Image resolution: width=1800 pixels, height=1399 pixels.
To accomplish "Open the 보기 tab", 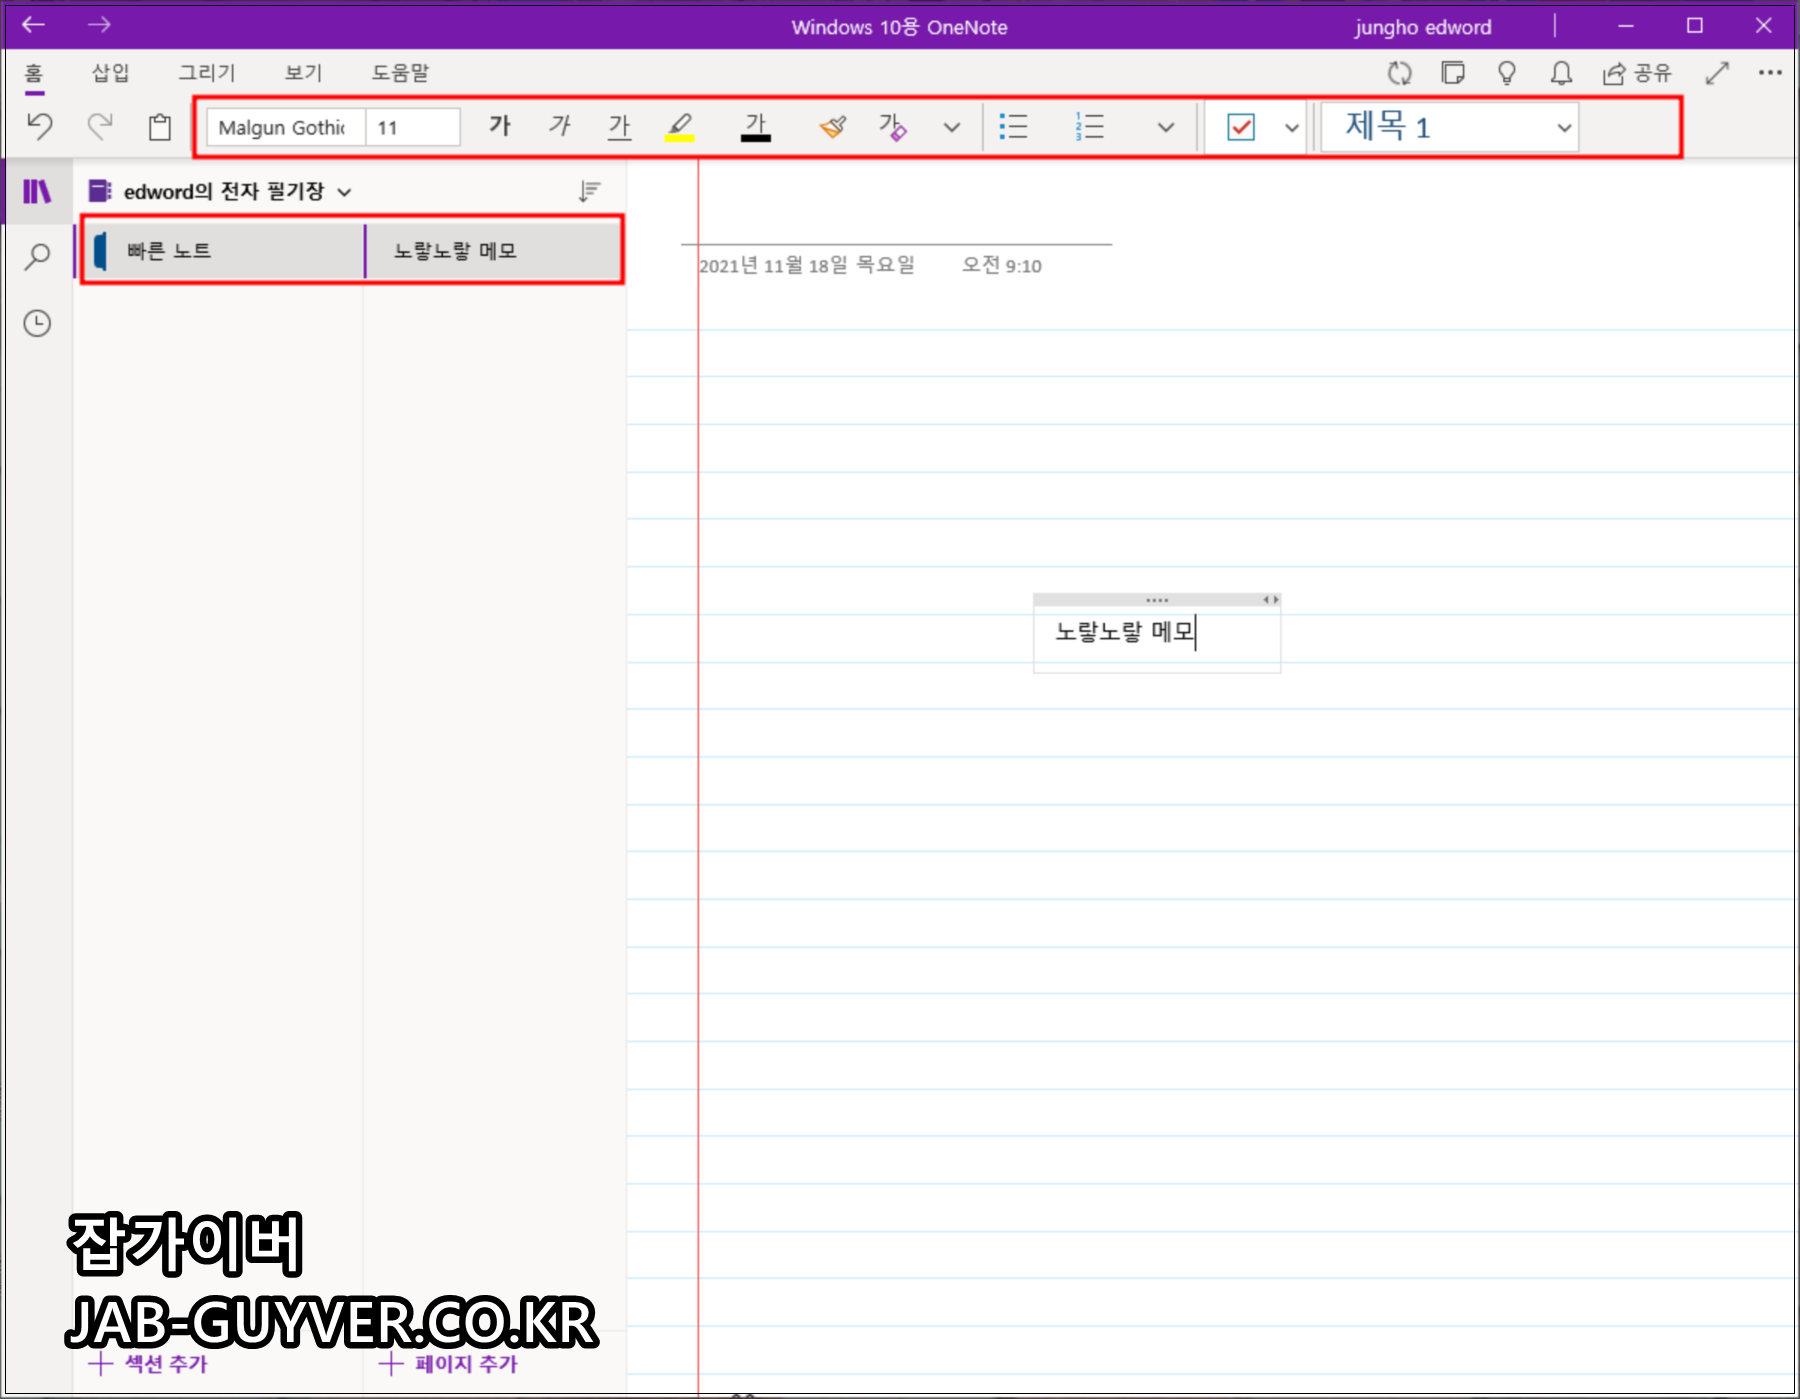I will pos(303,72).
